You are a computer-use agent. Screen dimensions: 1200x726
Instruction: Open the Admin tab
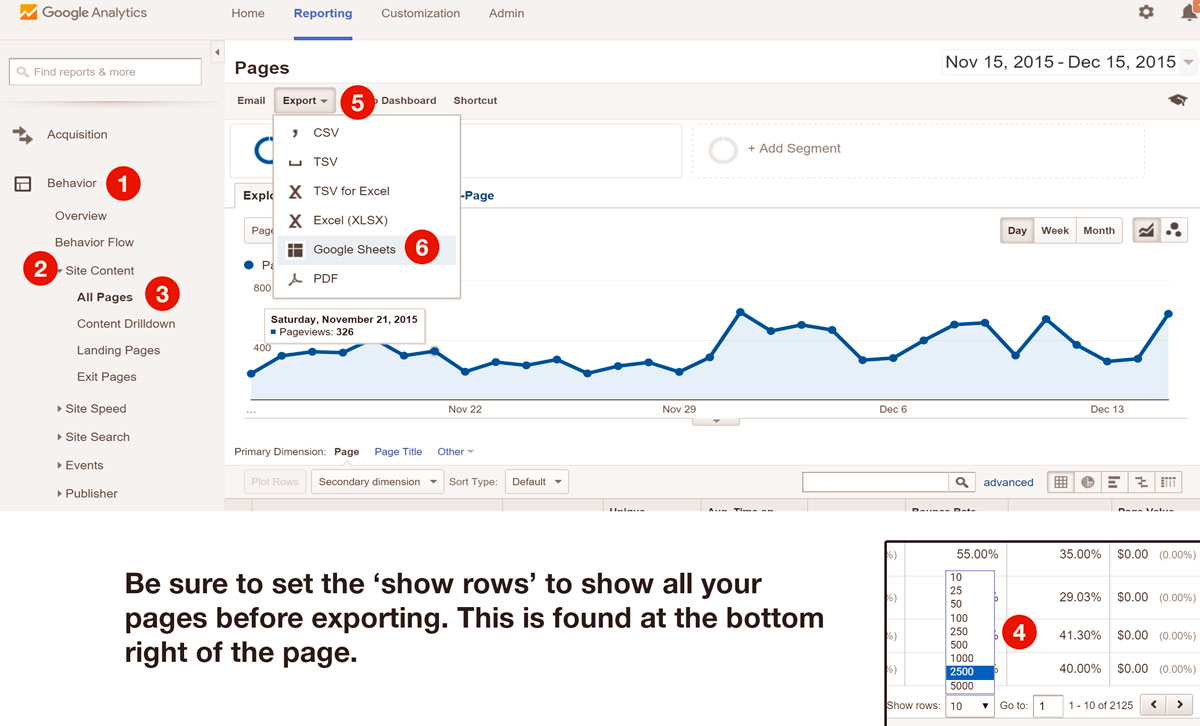tap(507, 14)
